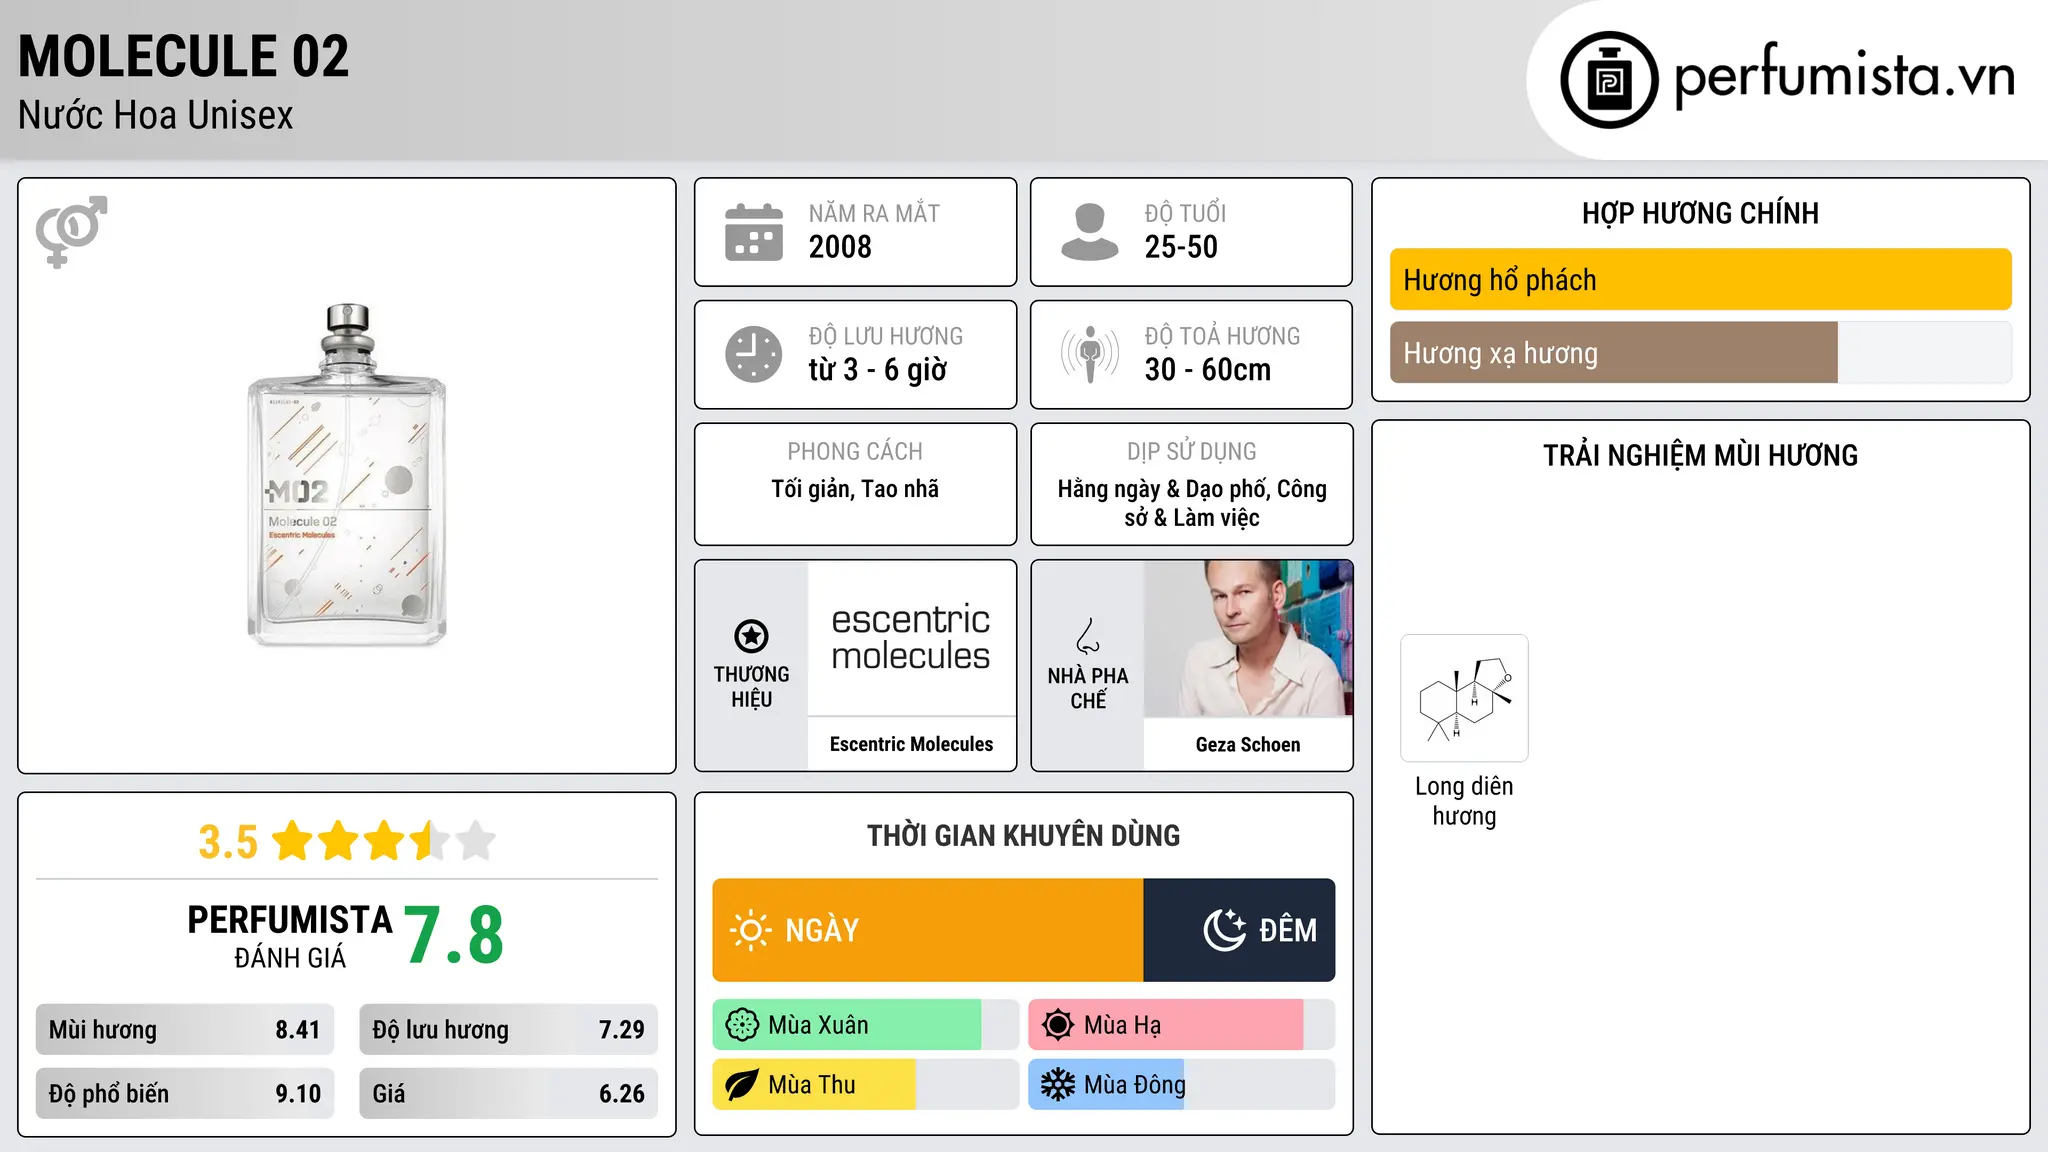
Task: Click the Long diên hương note label
Action: [x=1464, y=801]
